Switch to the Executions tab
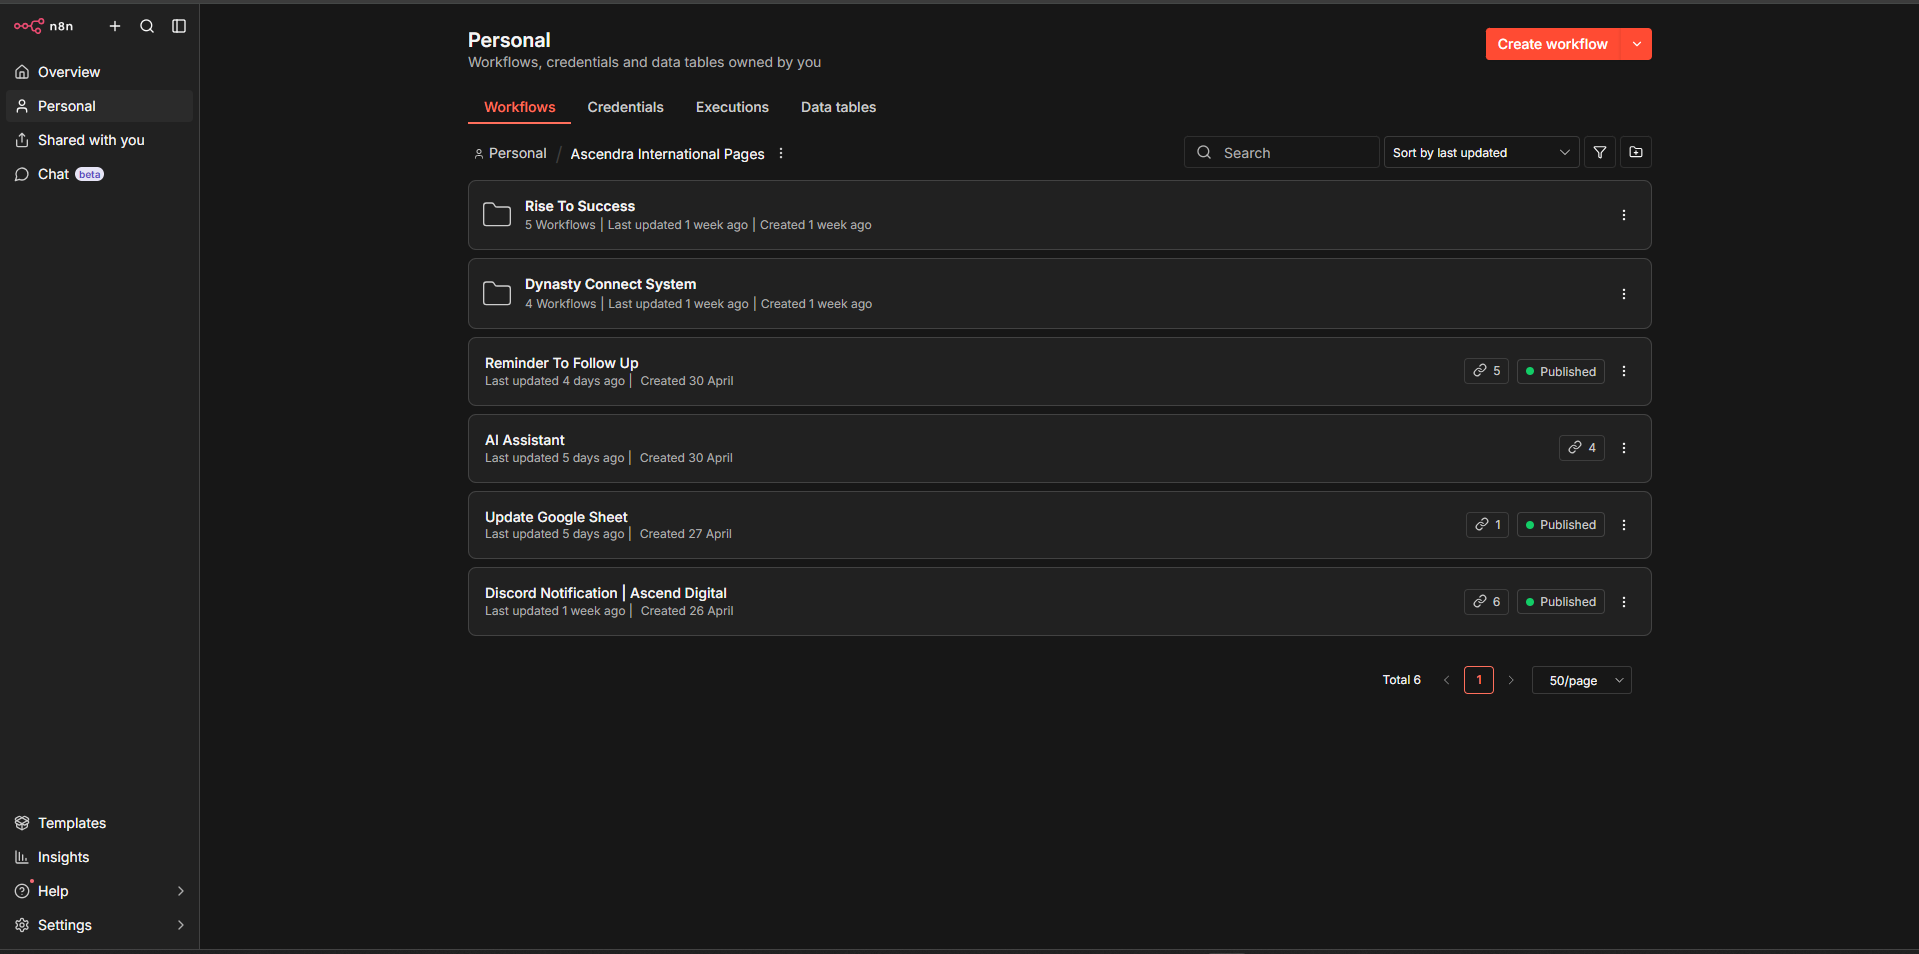 coord(732,107)
